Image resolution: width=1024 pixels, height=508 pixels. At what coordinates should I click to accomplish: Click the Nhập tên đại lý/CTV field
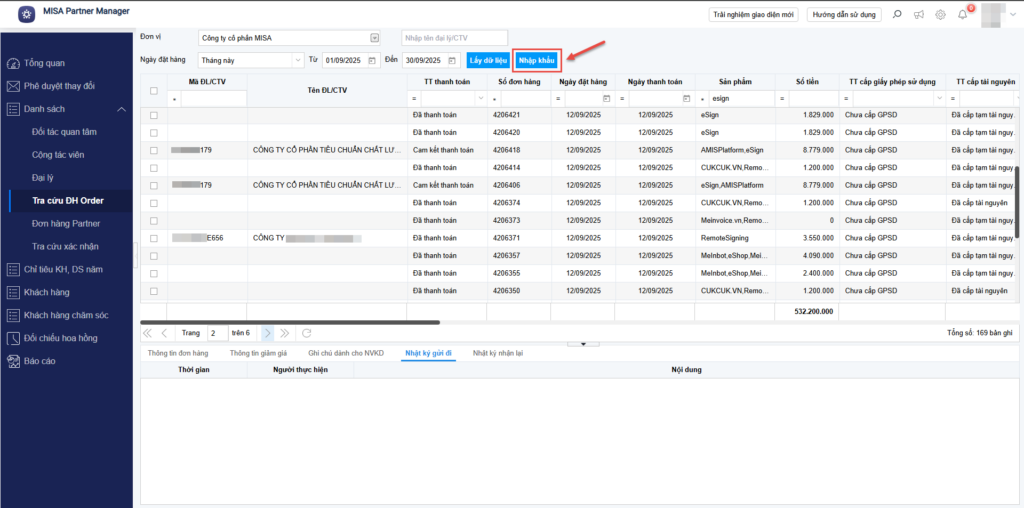[455, 38]
